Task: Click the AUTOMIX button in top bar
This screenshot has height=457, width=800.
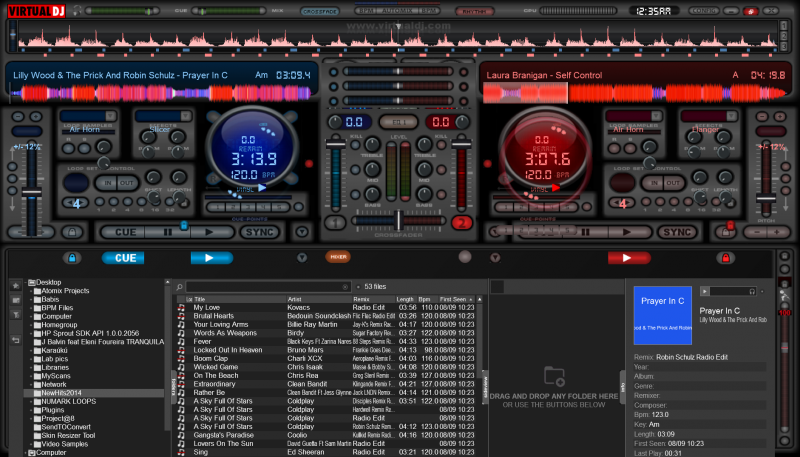Action: pos(398,10)
